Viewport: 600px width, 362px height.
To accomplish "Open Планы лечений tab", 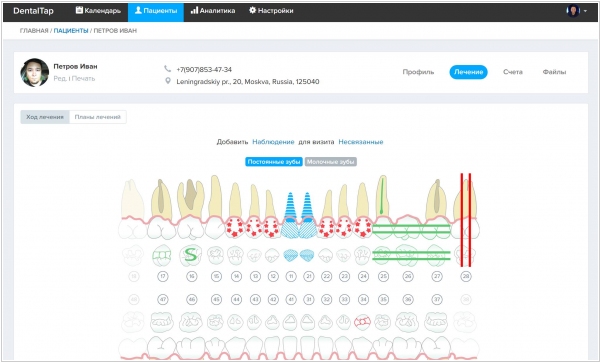I will tap(98, 117).
